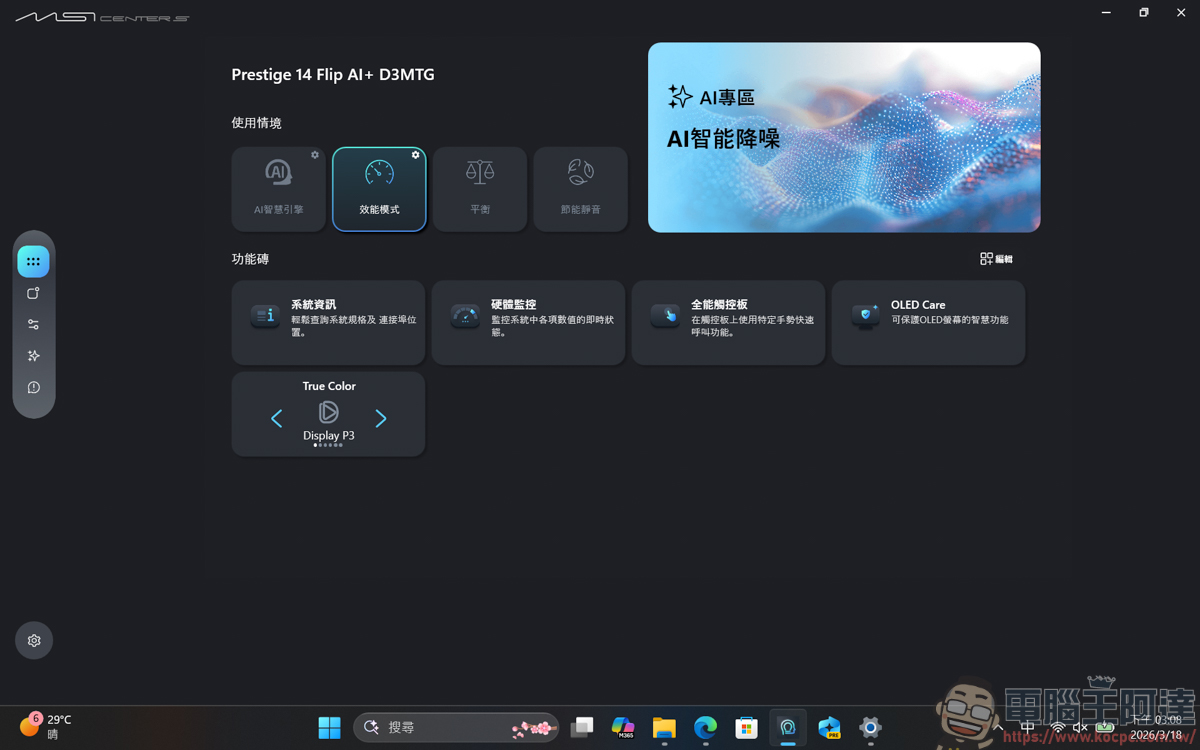Switch to AI智慧引擎 scenario
This screenshot has width=1200, height=750.
[x=278, y=188]
